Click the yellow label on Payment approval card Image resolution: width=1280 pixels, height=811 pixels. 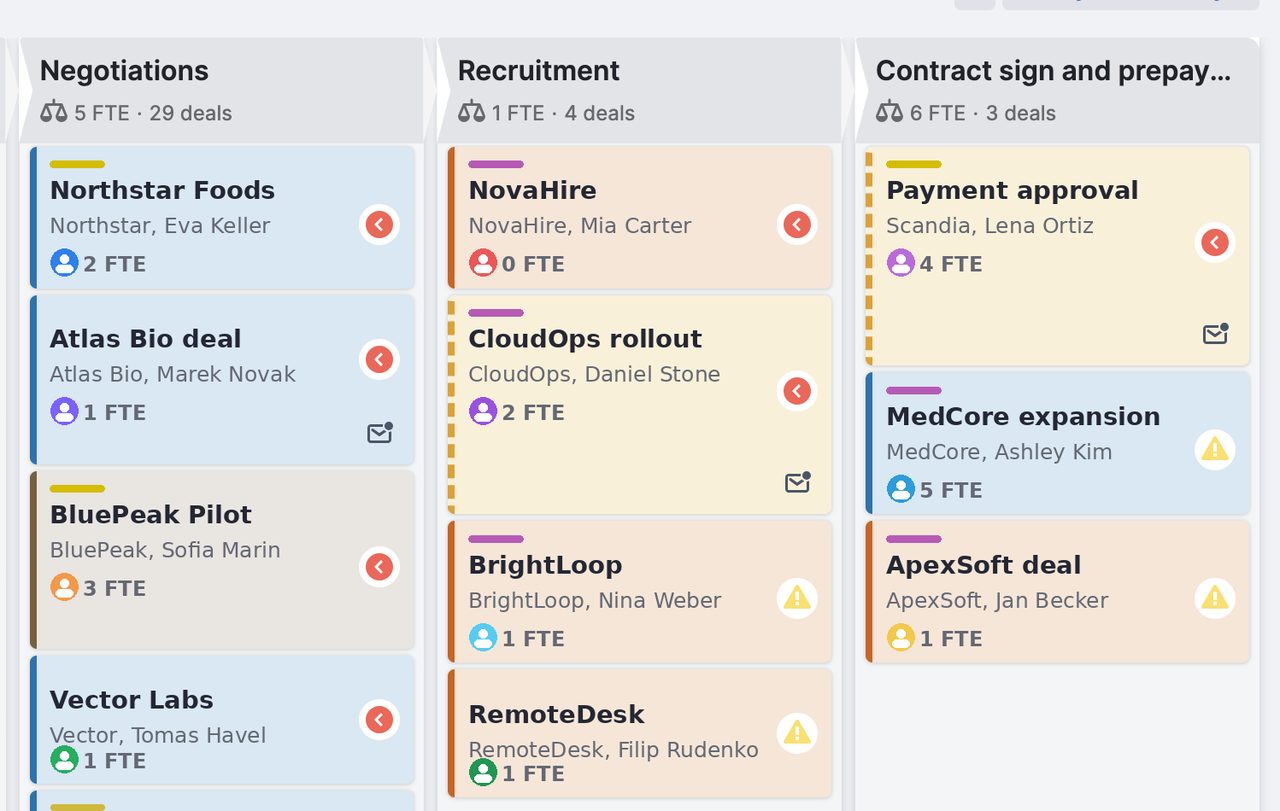[914, 164]
